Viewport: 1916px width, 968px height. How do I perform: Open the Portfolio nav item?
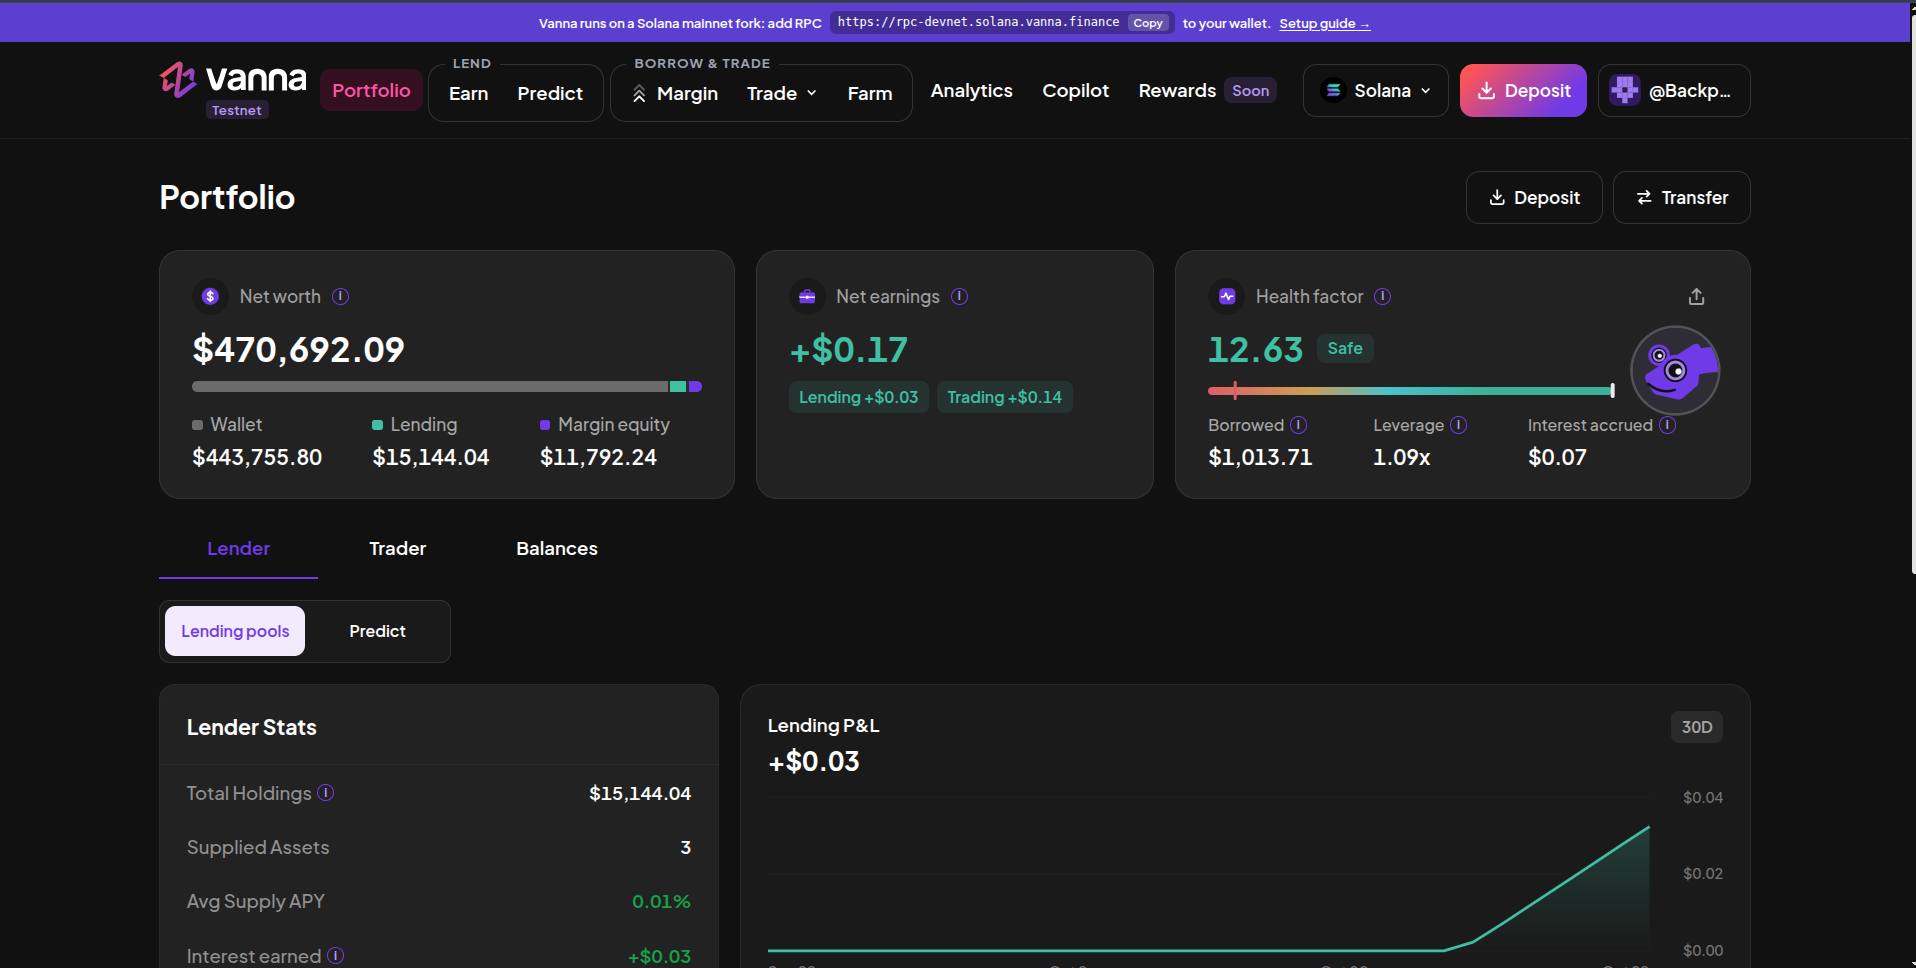371,90
